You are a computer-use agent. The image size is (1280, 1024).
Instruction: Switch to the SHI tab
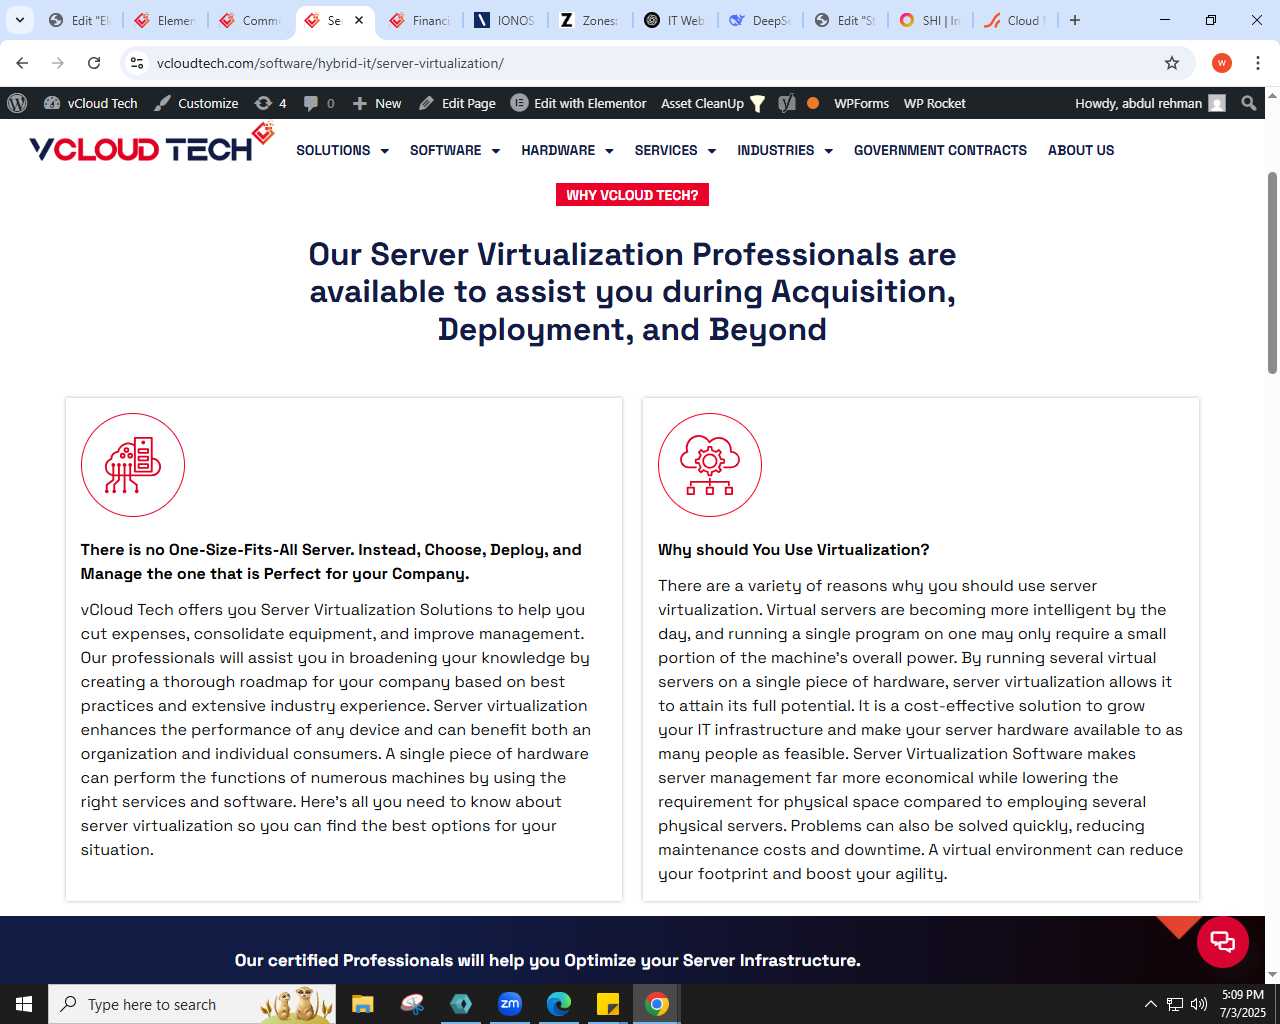930,20
